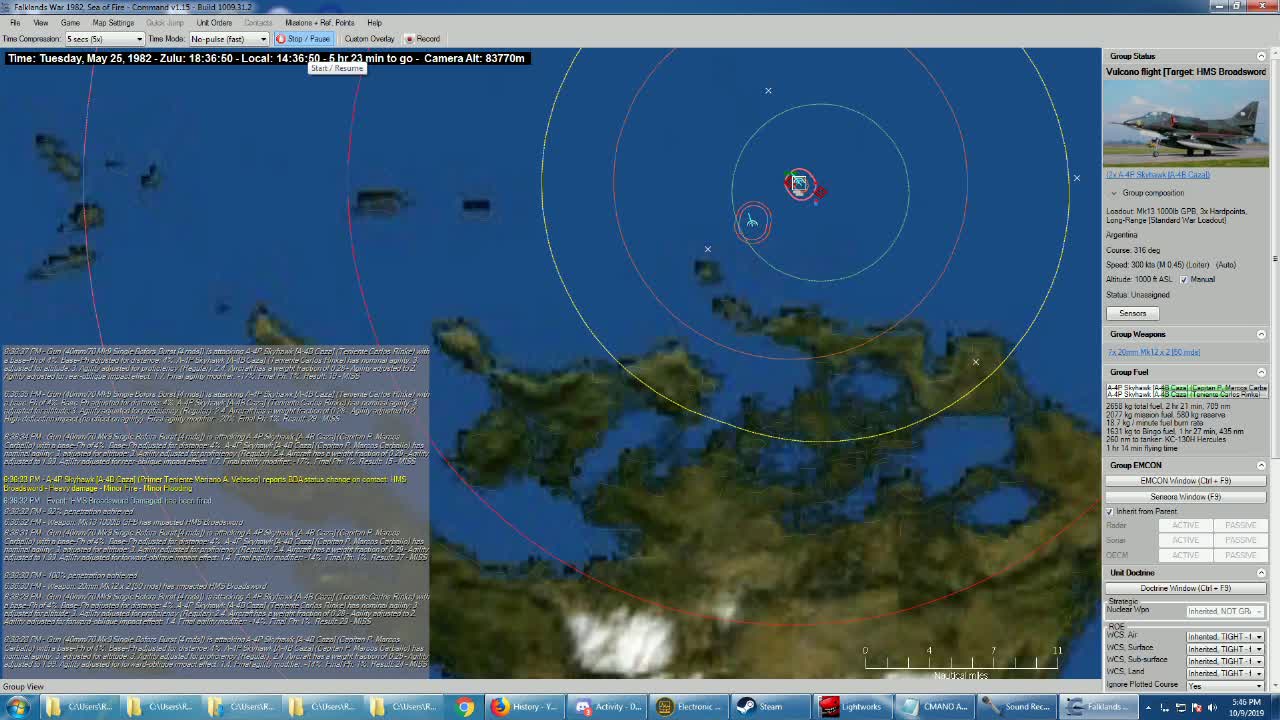Open Ignore Plotted Course dropdown
This screenshot has height=720, width=1280.
click(1225, 685)
